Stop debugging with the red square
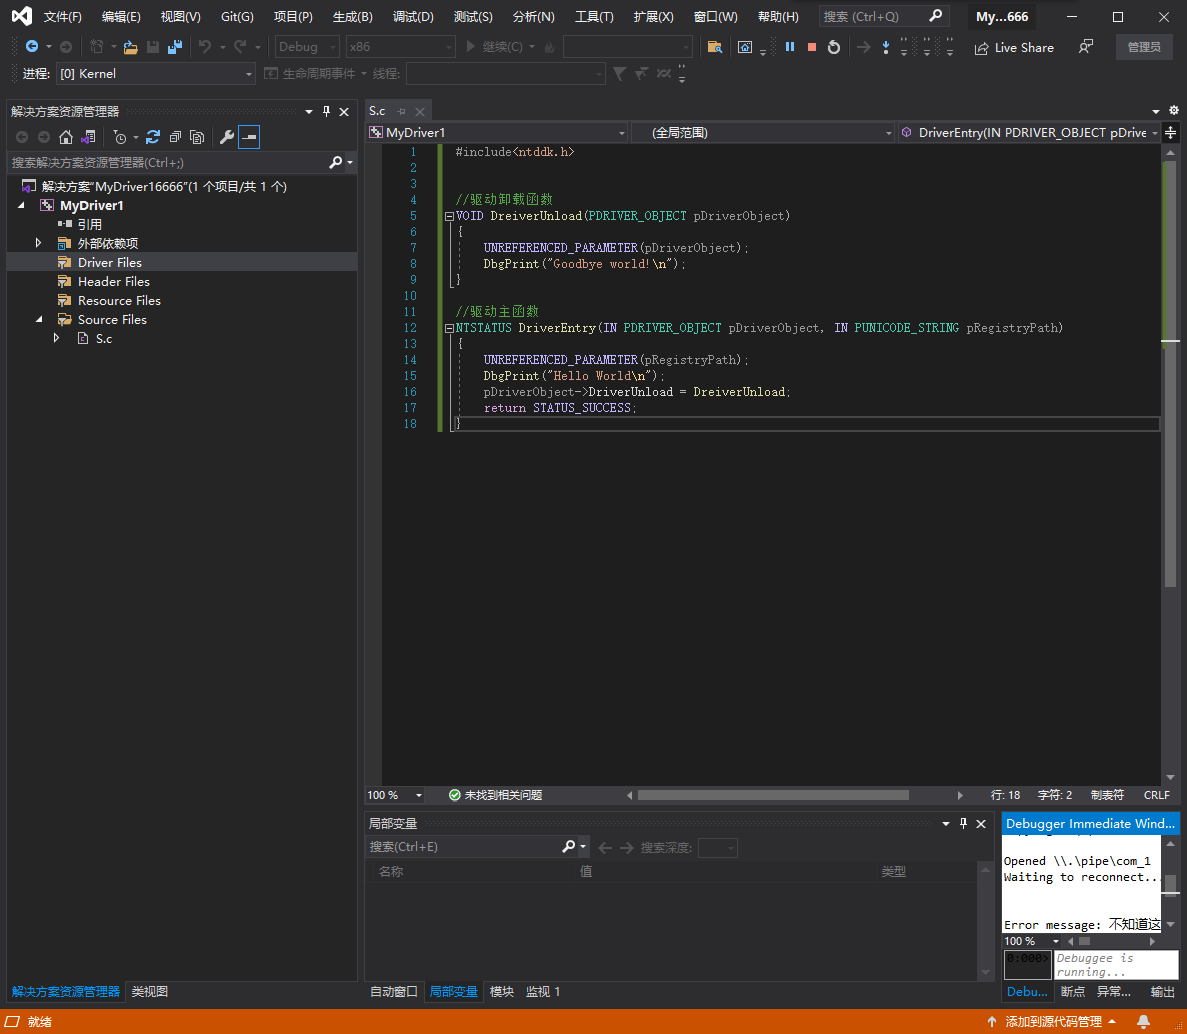The height and width of the screenshot is (1034, 1187). pyautogui.click(x=812, y=47)
